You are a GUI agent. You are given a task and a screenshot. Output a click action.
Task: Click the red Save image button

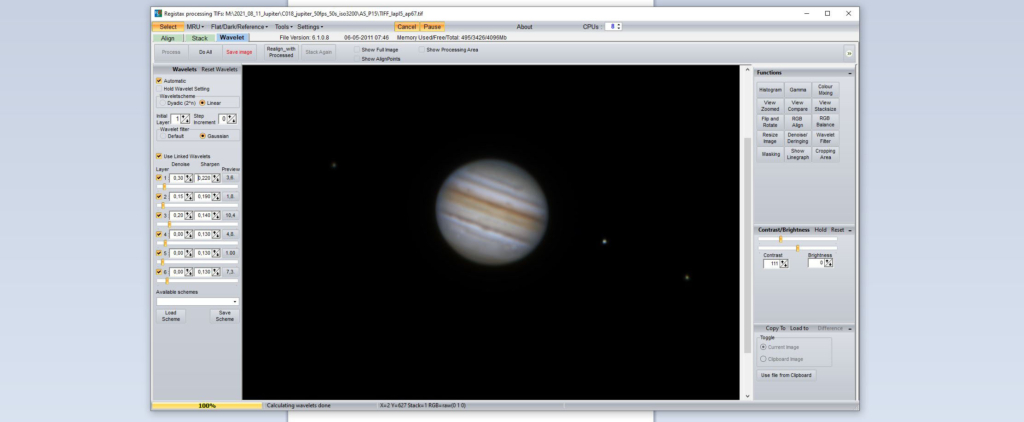coord(239,52)
